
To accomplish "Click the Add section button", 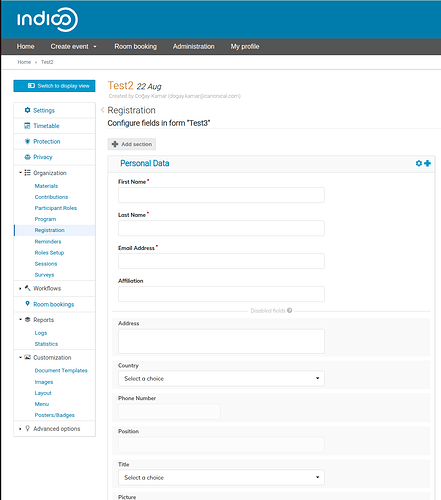I will [132, 144].
